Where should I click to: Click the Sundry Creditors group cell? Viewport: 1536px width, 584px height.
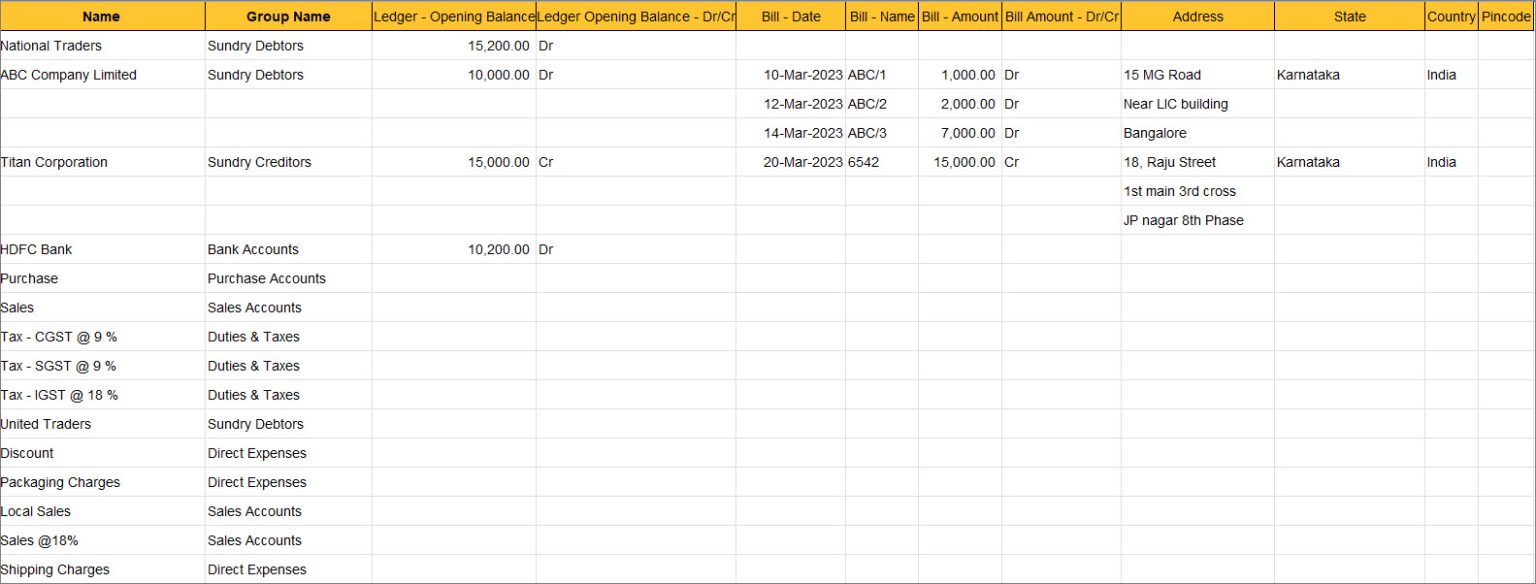258,162
